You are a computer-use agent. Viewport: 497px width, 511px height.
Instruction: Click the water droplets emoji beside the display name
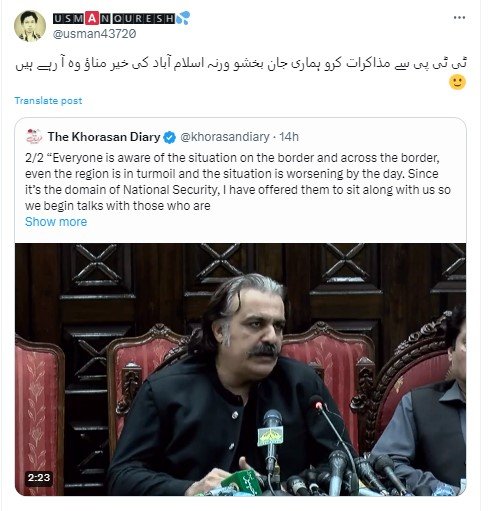(183, 18)
